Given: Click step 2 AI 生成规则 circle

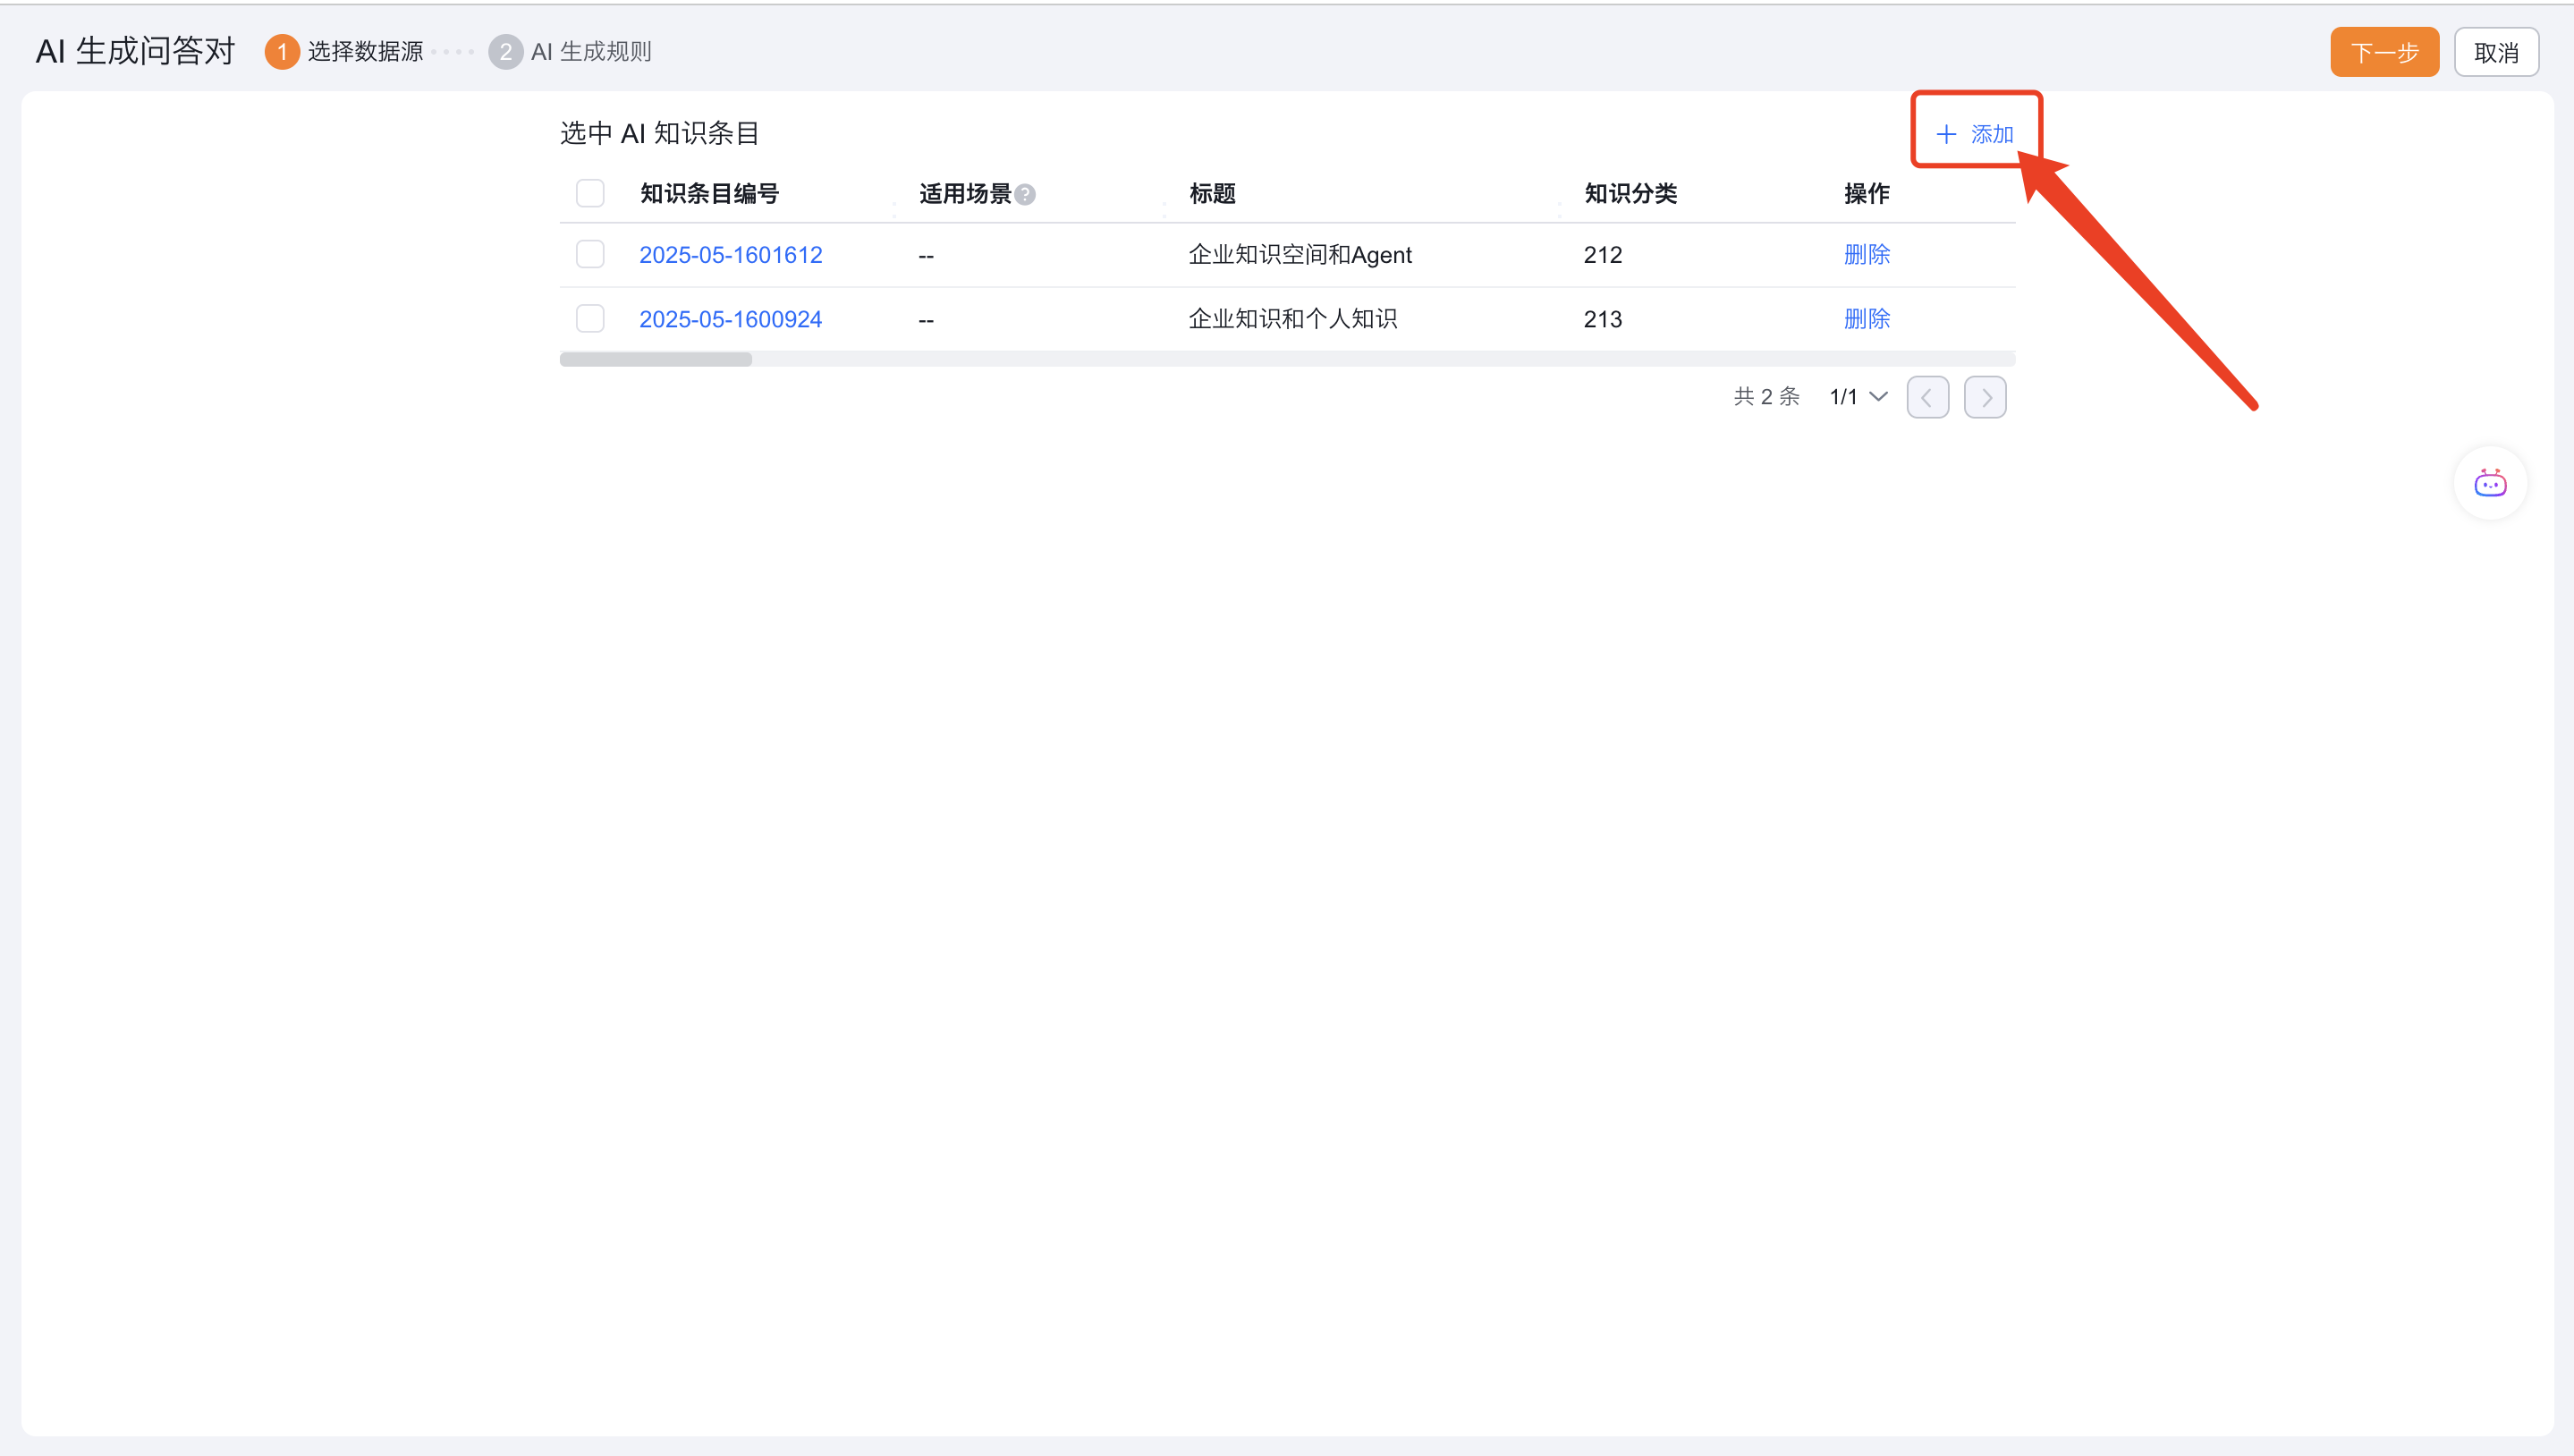Looking at the screenshot, I should pos(505,52).
